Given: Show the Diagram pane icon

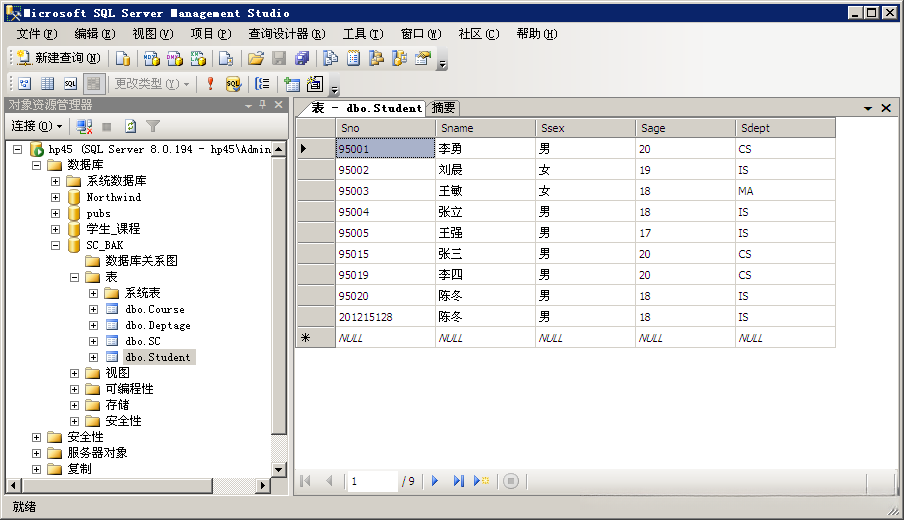Looking at the screenshot, I should point(24,84).
